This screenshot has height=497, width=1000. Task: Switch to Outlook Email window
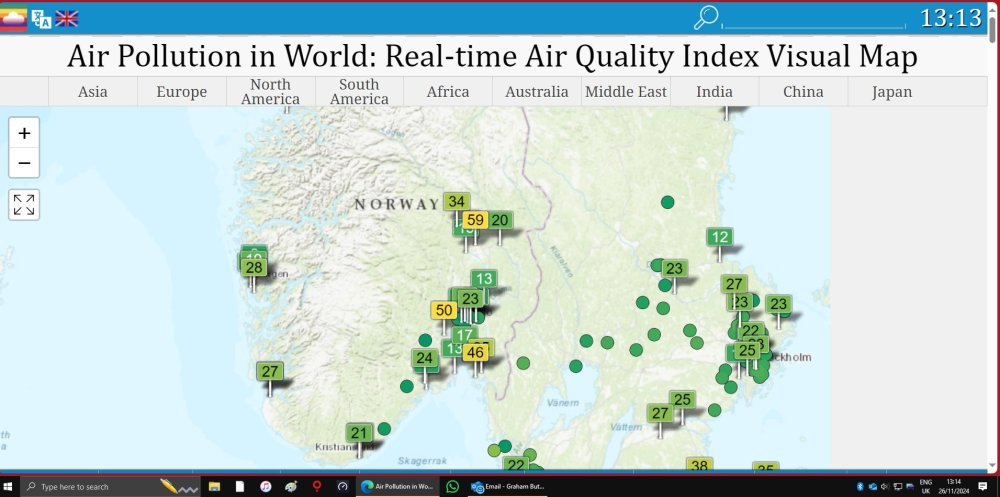click(508, 486)
